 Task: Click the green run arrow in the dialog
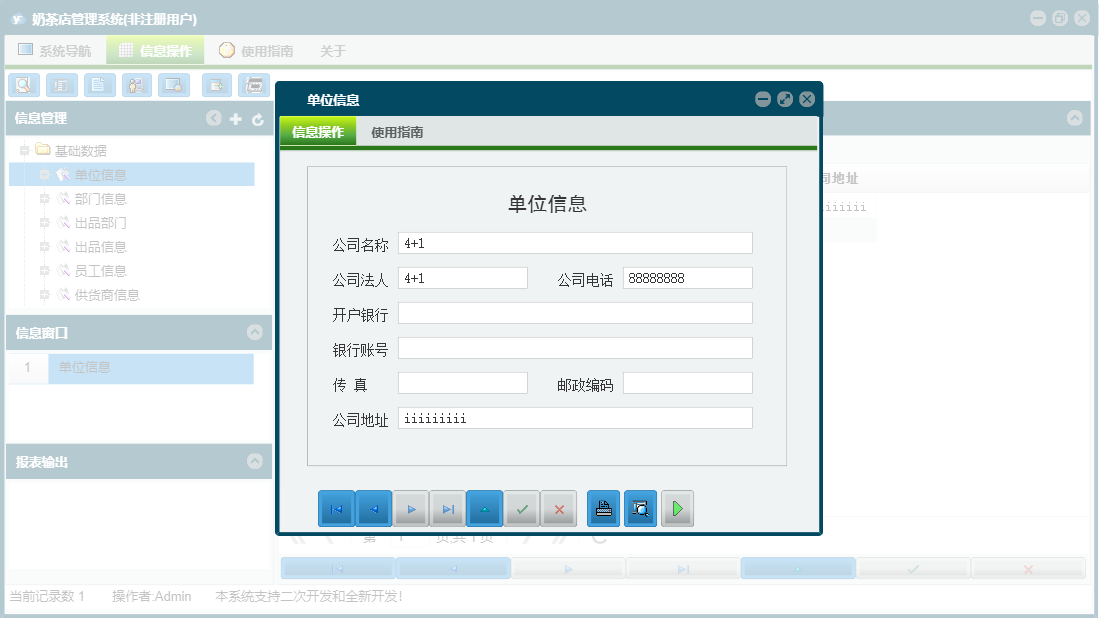coord(676,508)
